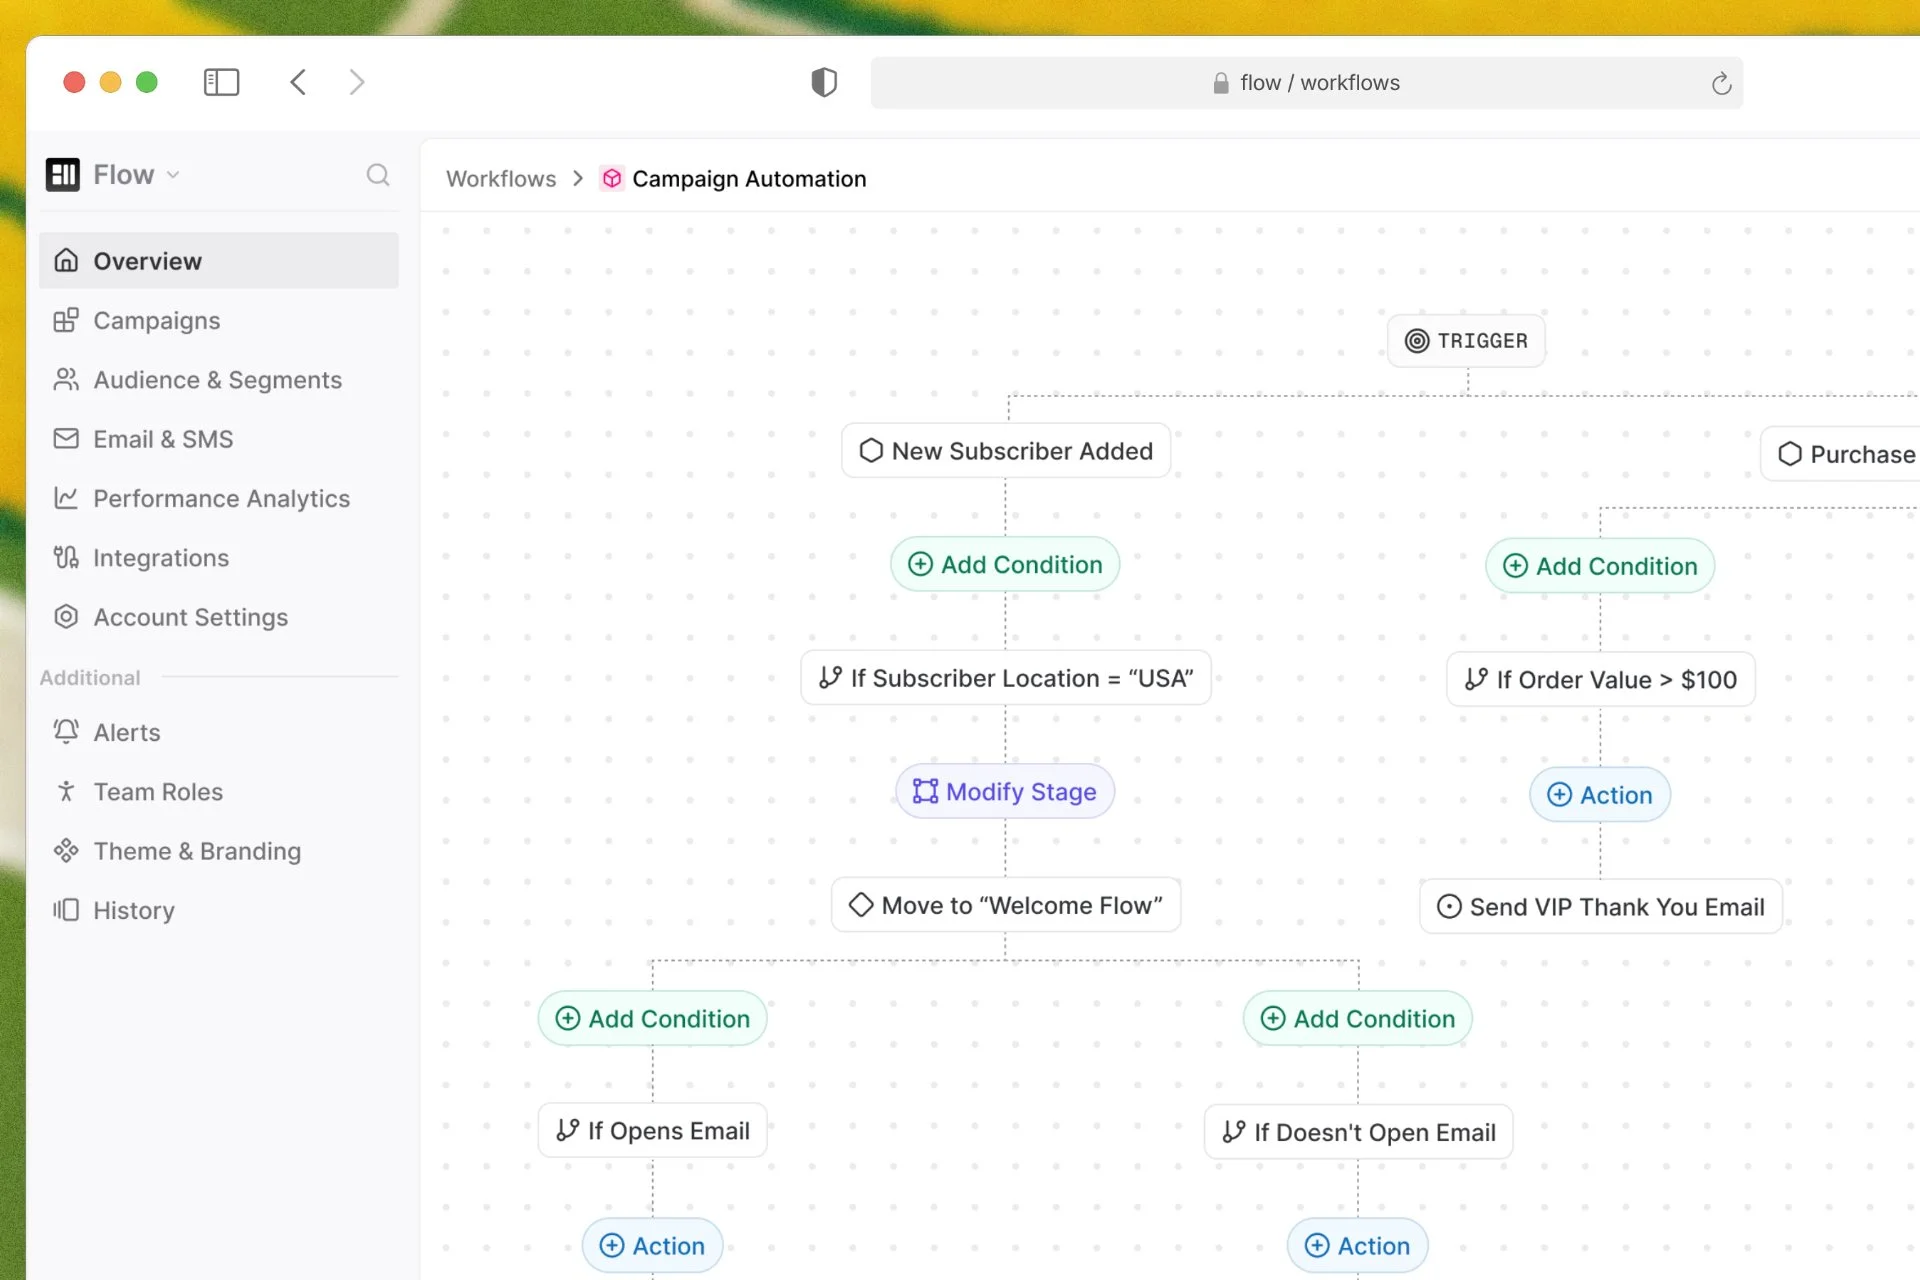Select the Integrations icon in sidebar
The image size is (1920, 1280).
[x=66, y=557]
